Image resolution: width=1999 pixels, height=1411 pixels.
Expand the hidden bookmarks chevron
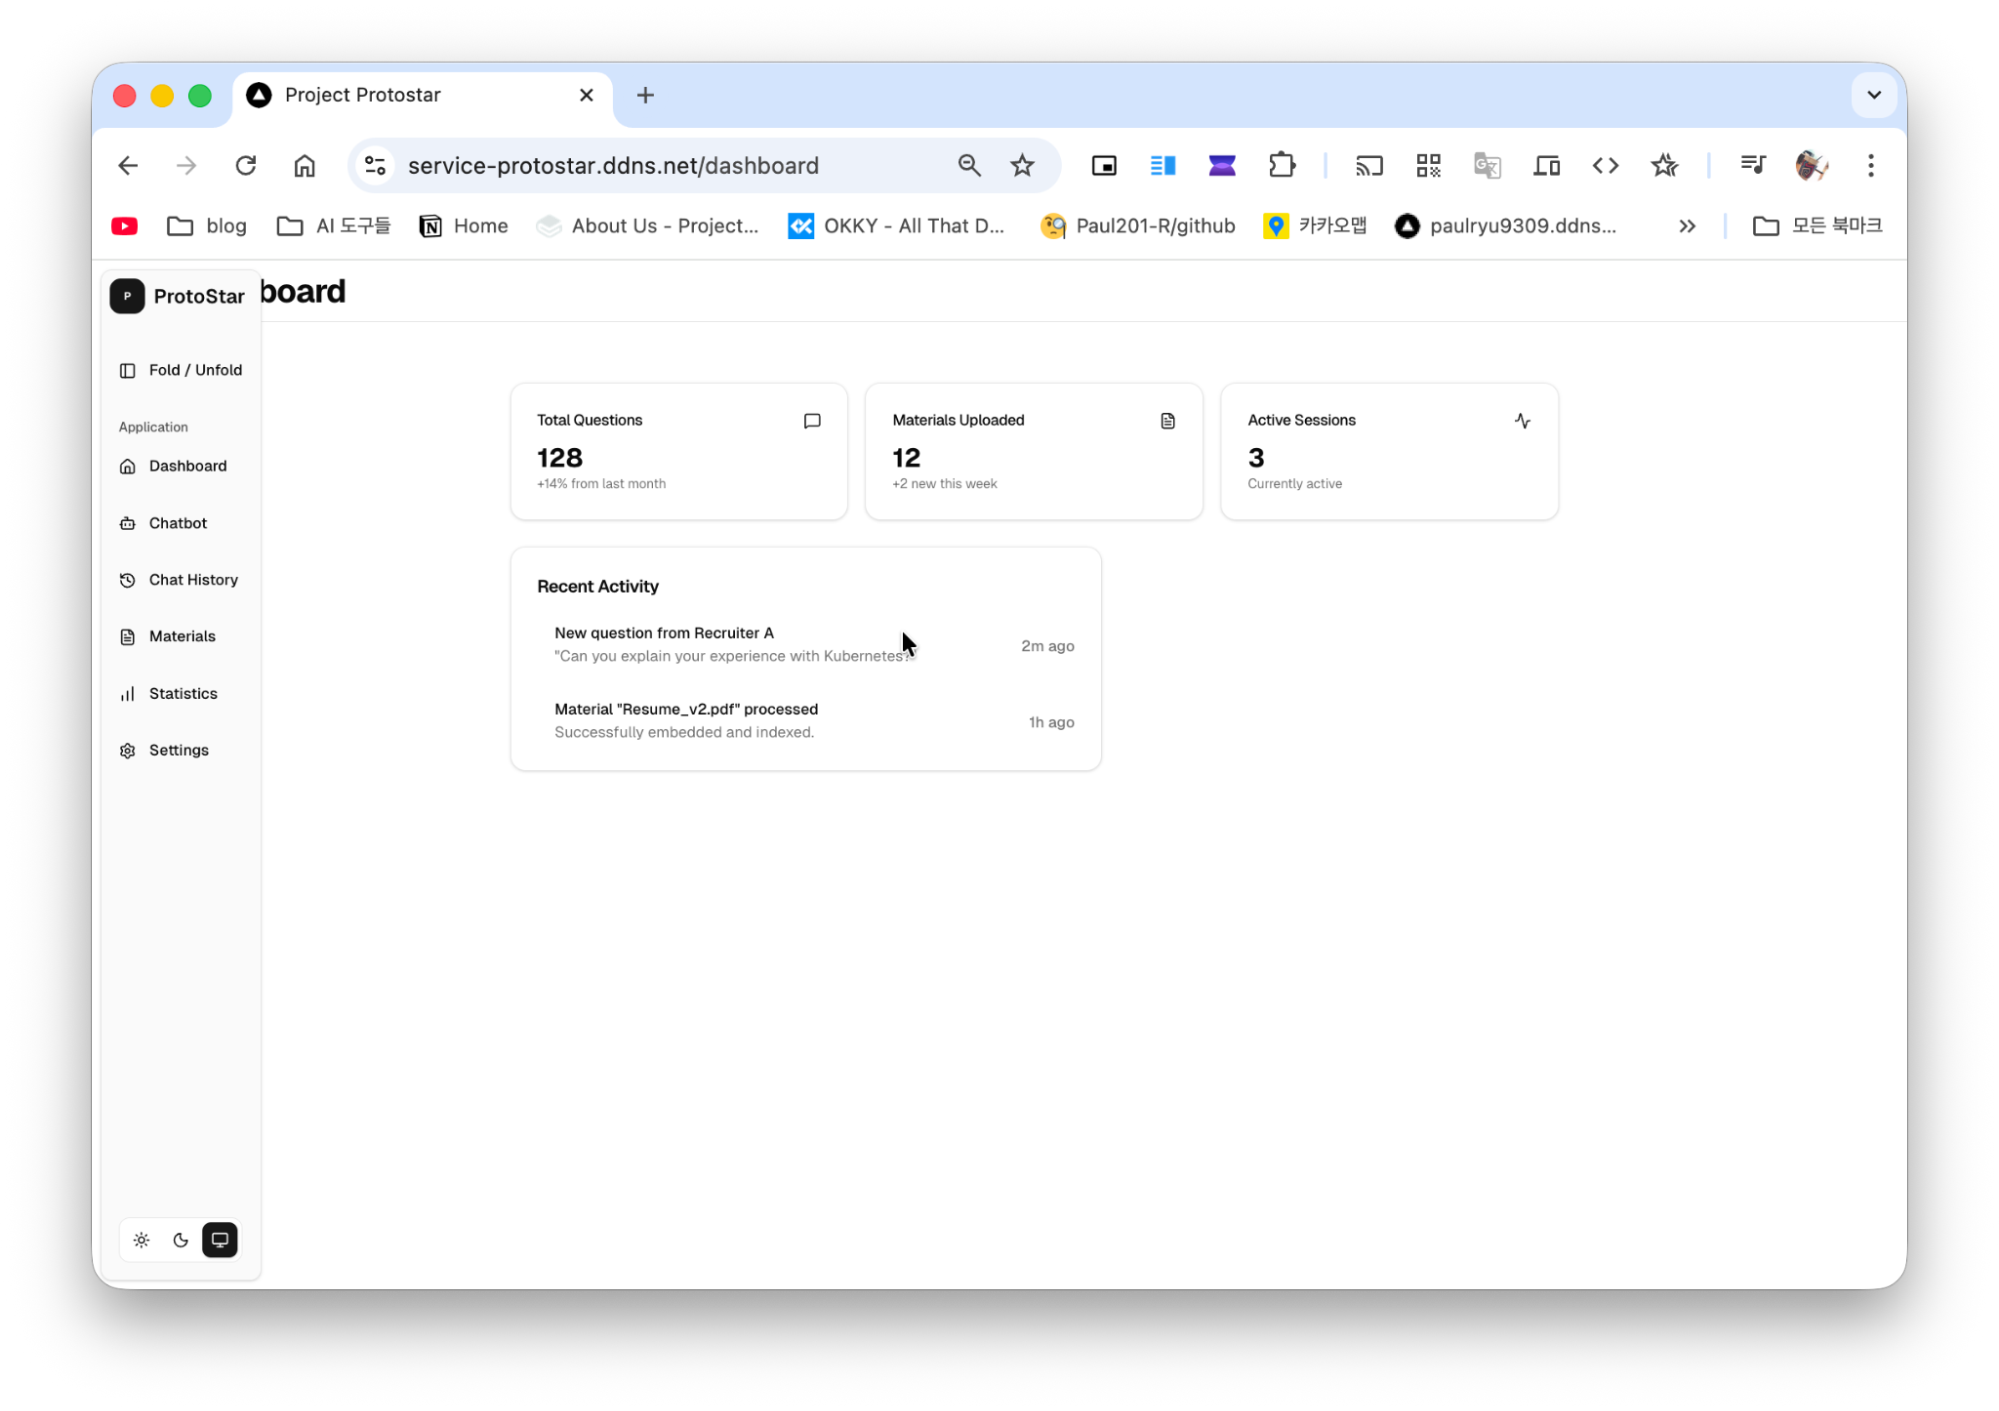click(x=1686, y=226)
